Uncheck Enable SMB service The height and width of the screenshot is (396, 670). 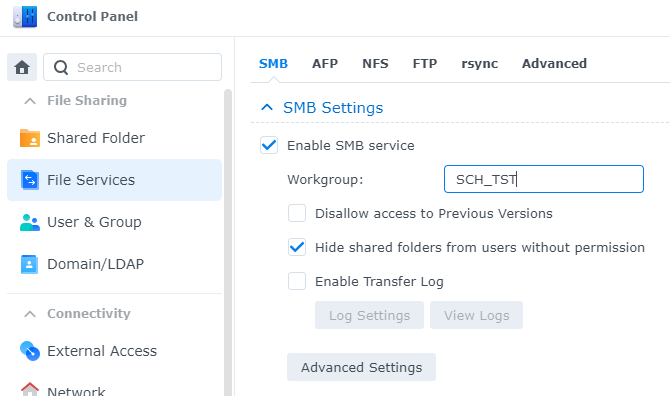point(269,145)
